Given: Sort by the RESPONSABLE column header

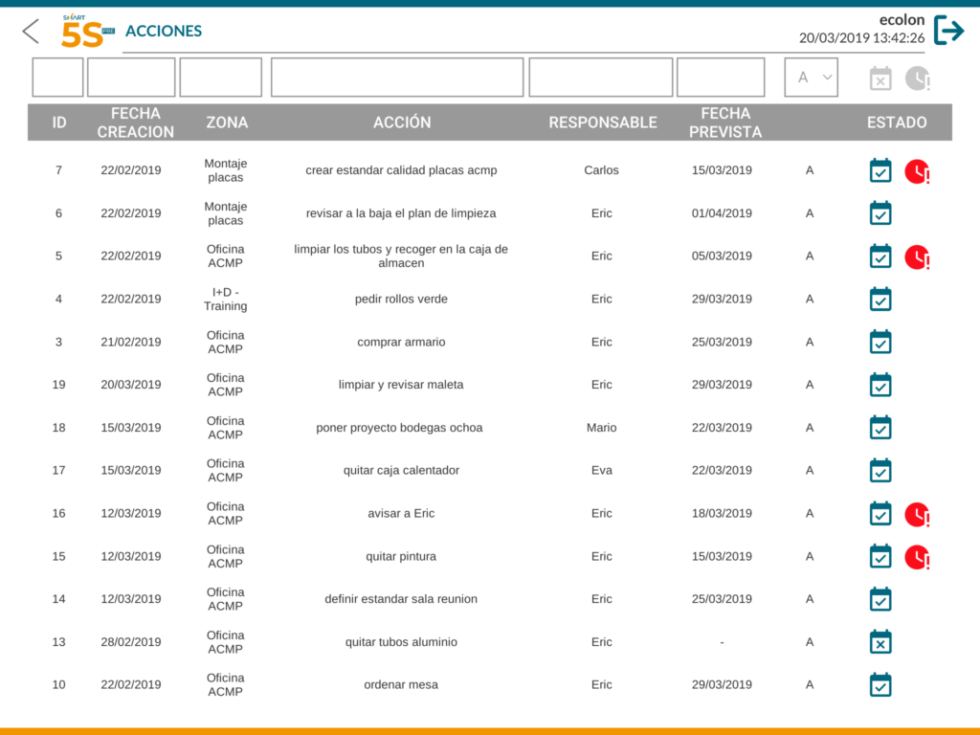Looking at the screenshot, I should click(x=602, y=122).
